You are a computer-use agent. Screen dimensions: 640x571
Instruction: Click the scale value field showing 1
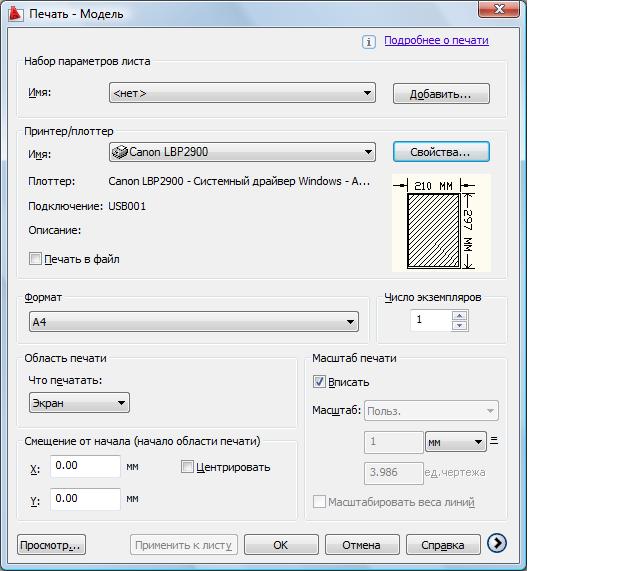393,442
